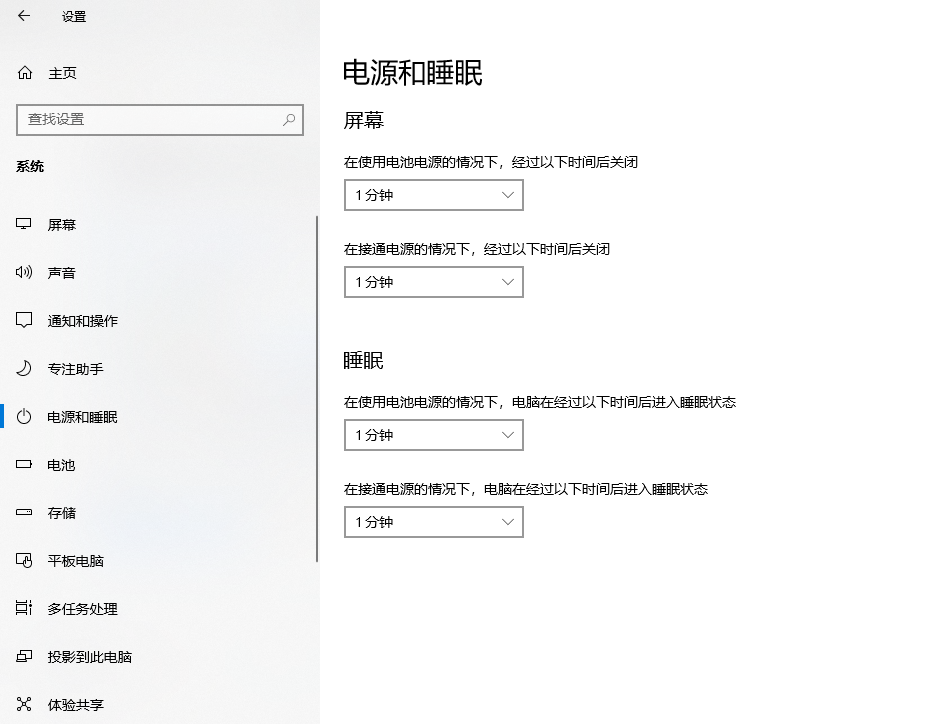
Task: Click the 多任务处理 icon
Action: click(x=23, y=608)
